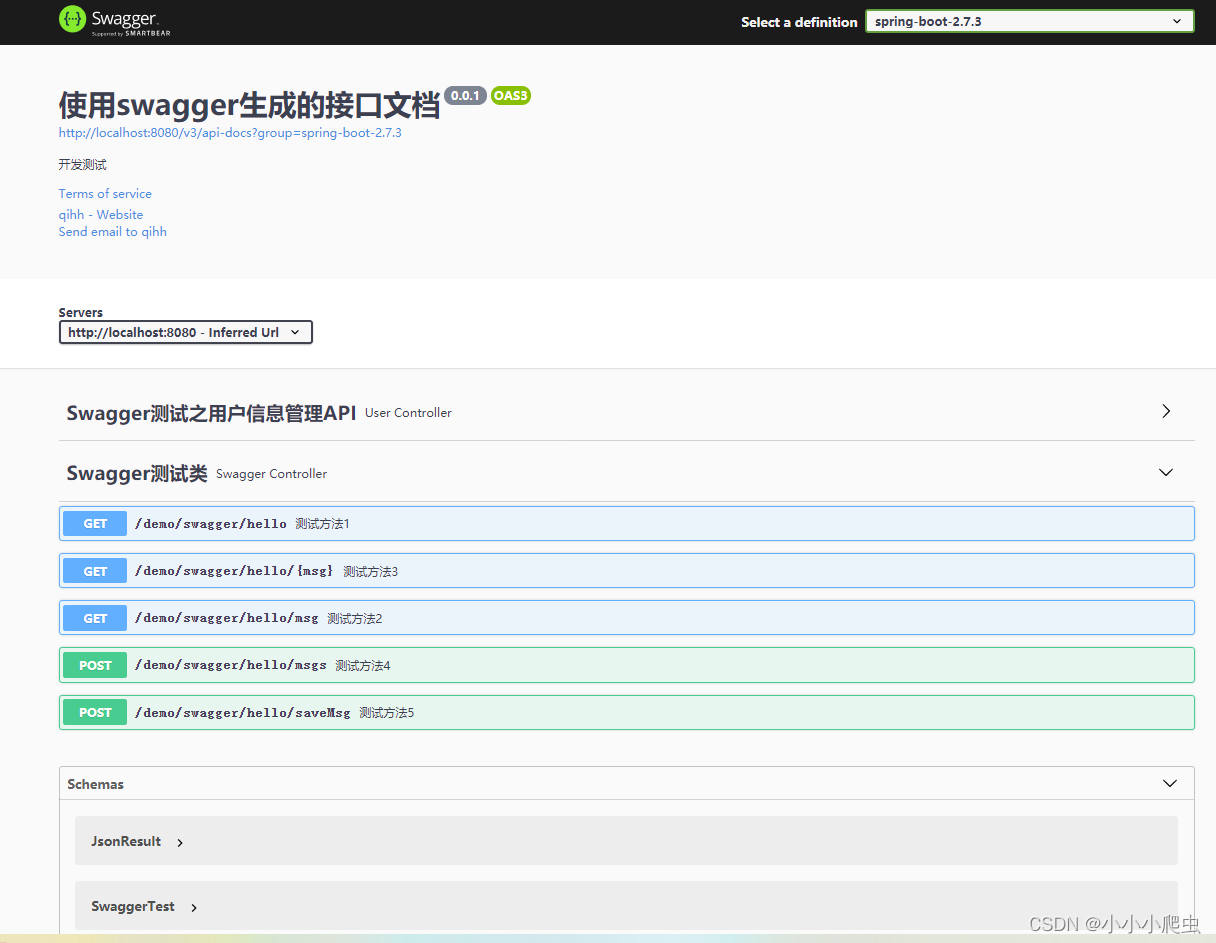Click the GET badge on /demo/swagger/hello
This screenshot has width=1216, height=943.
[x=94, y=523]
